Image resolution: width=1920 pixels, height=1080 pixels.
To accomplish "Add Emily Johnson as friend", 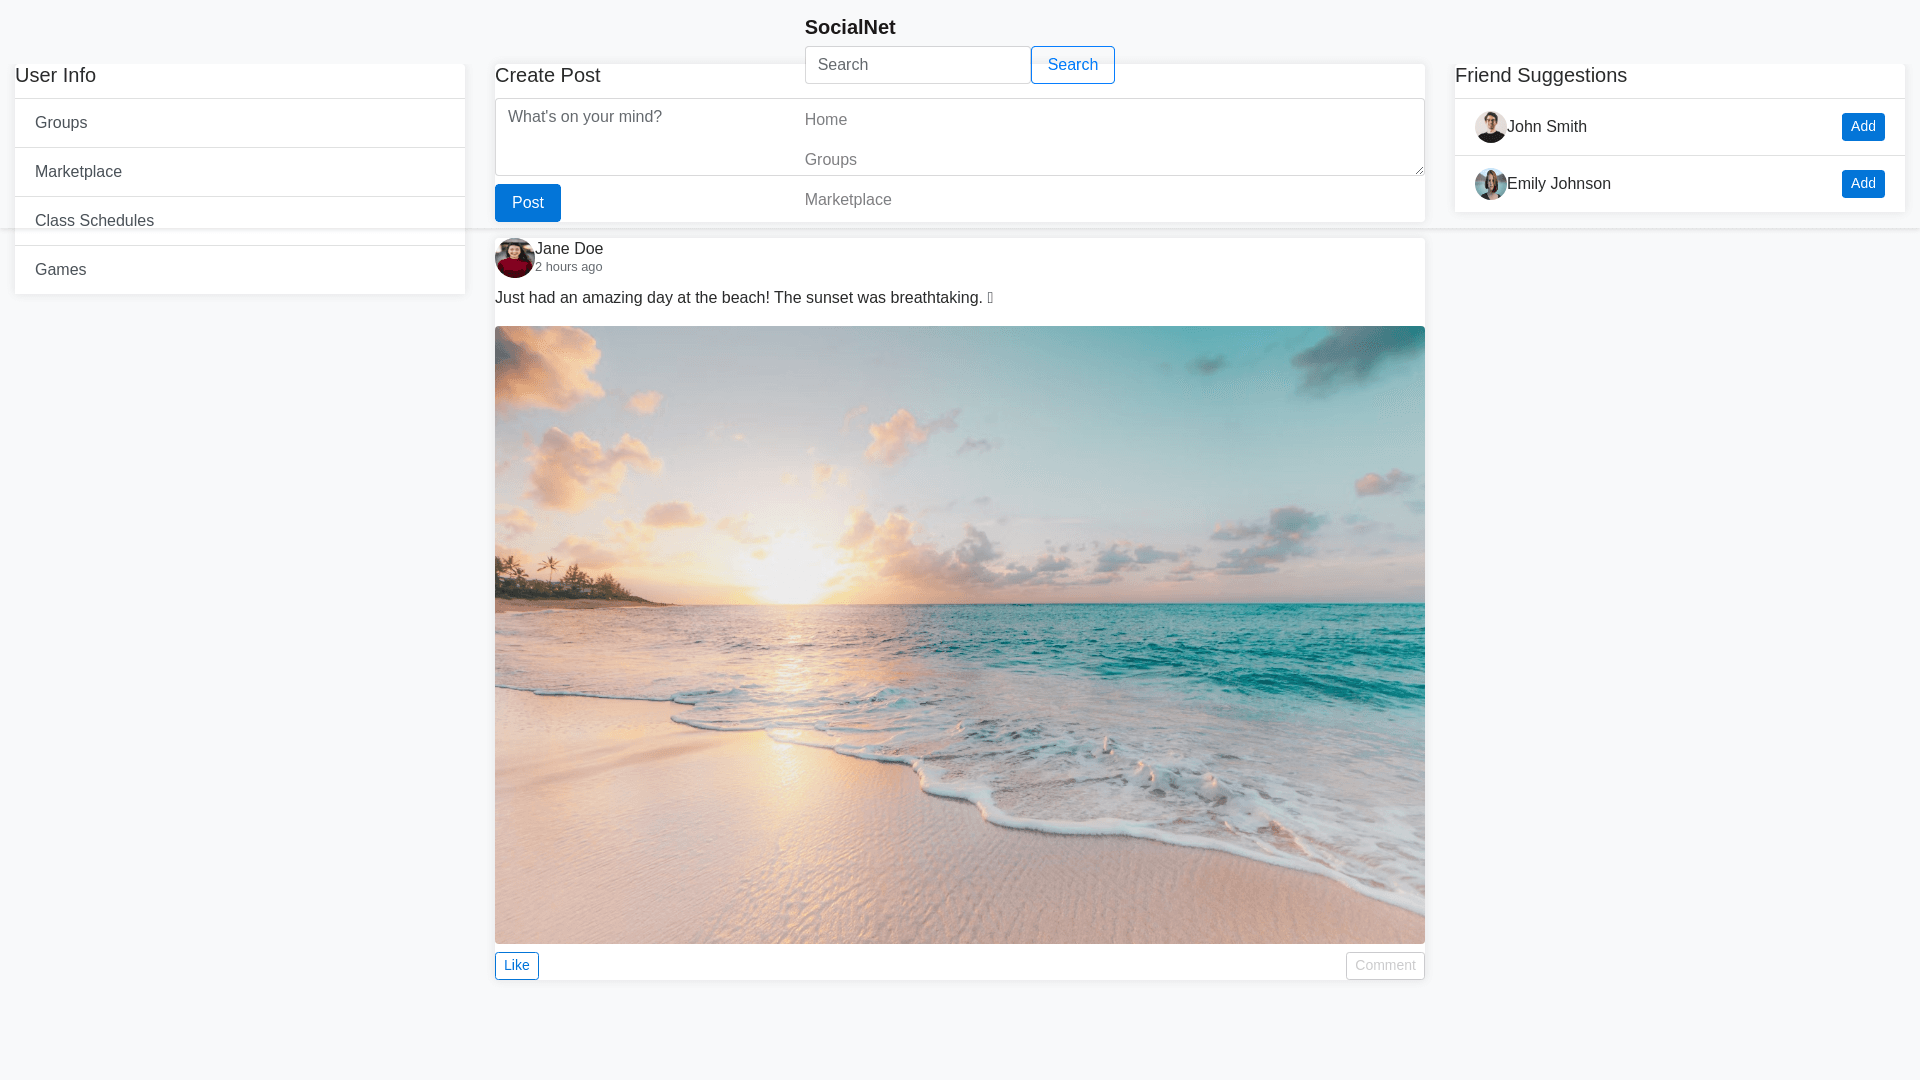I will pos(1862,184).
